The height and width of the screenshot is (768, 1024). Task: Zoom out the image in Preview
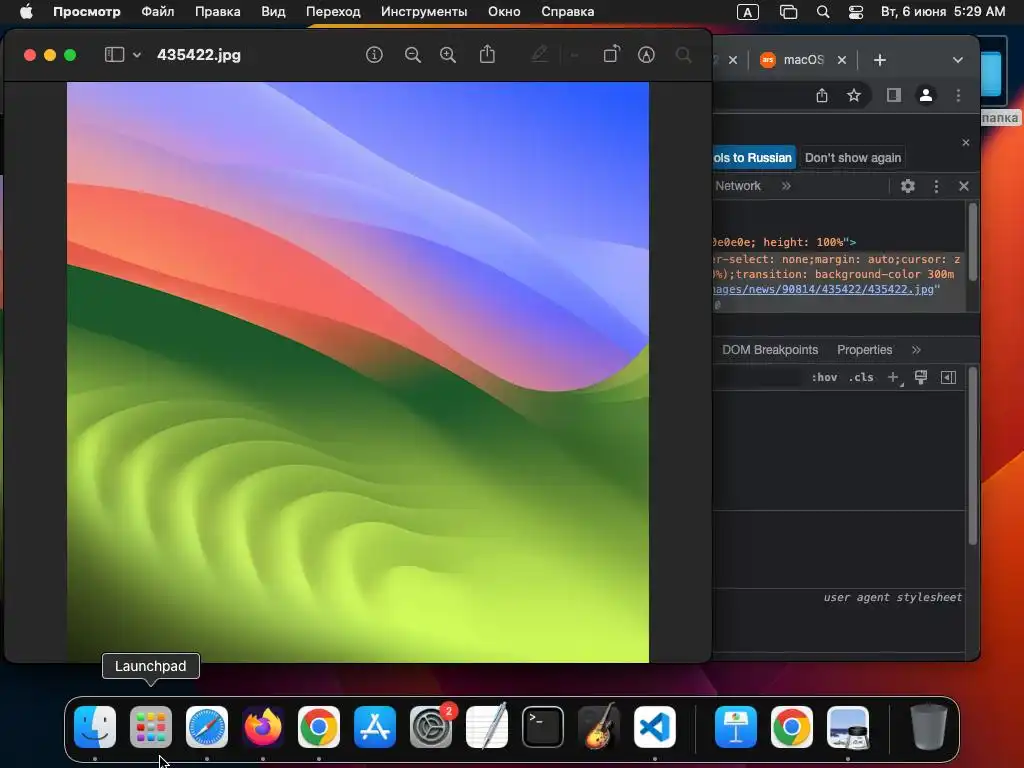coord(413,55)
